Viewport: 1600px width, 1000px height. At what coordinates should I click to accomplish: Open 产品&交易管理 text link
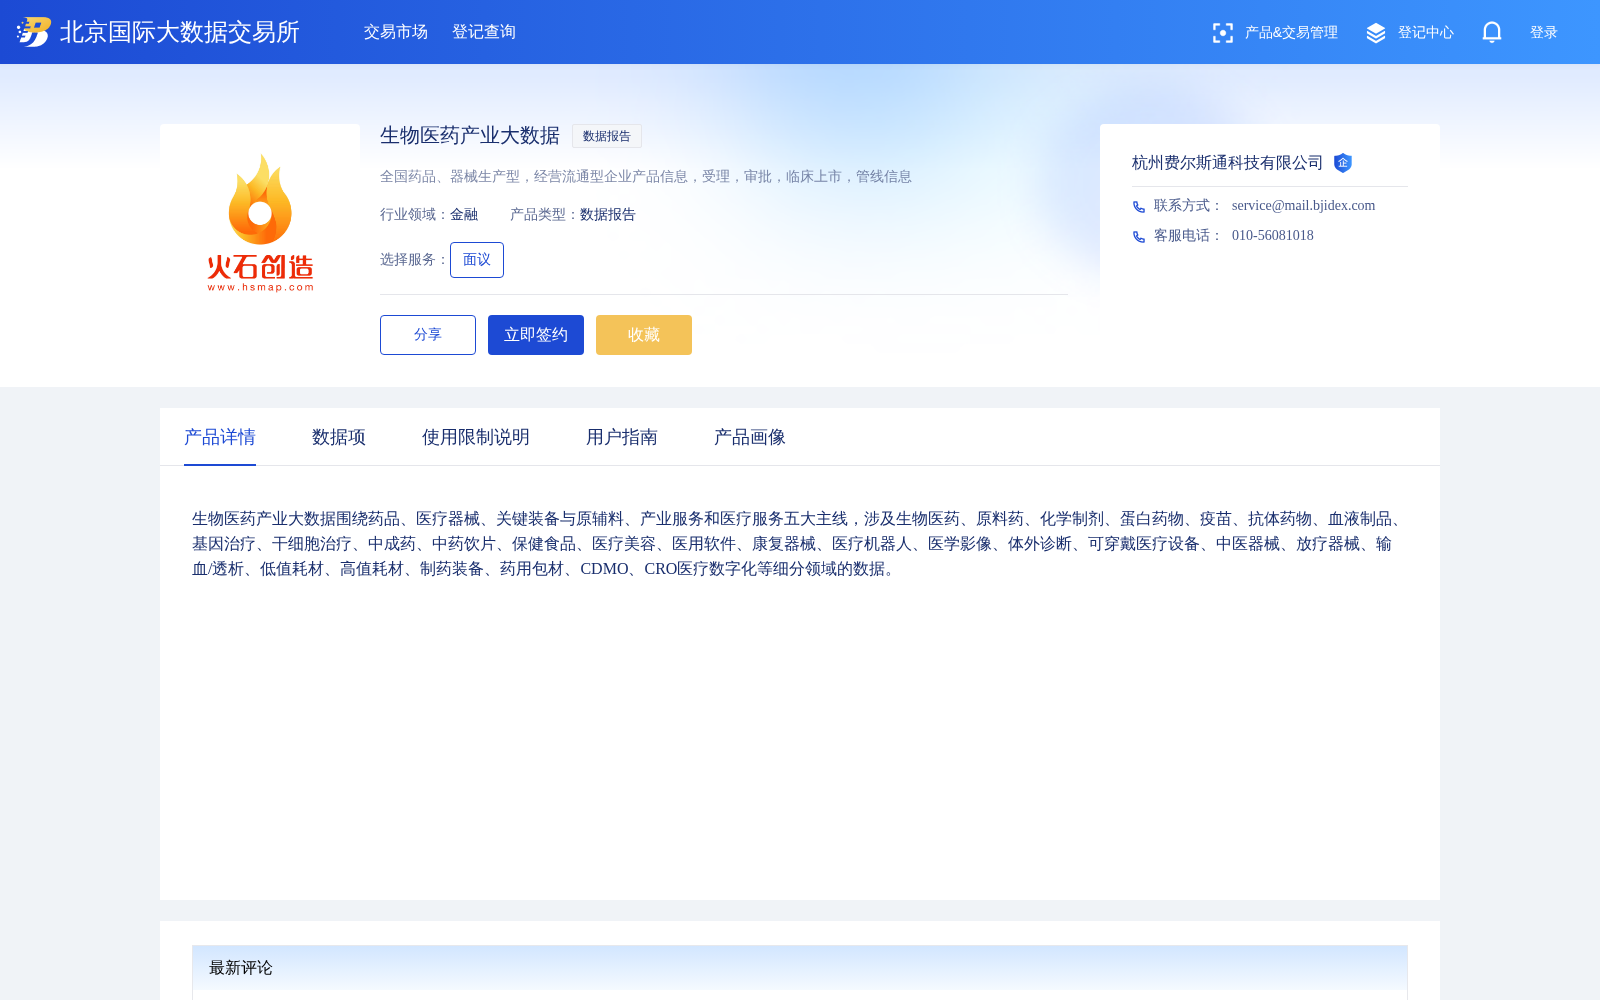point(1291,32)
